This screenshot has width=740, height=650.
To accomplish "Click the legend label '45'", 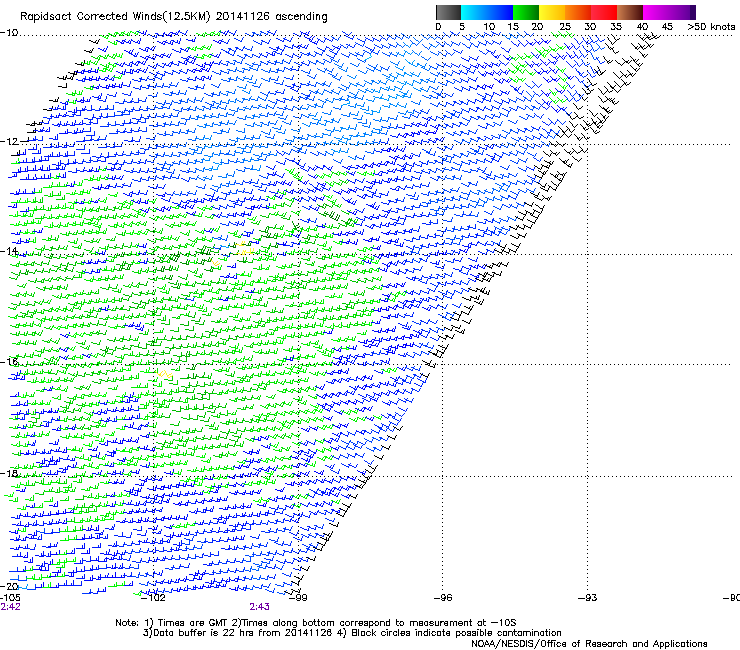I will pos(667,27).
